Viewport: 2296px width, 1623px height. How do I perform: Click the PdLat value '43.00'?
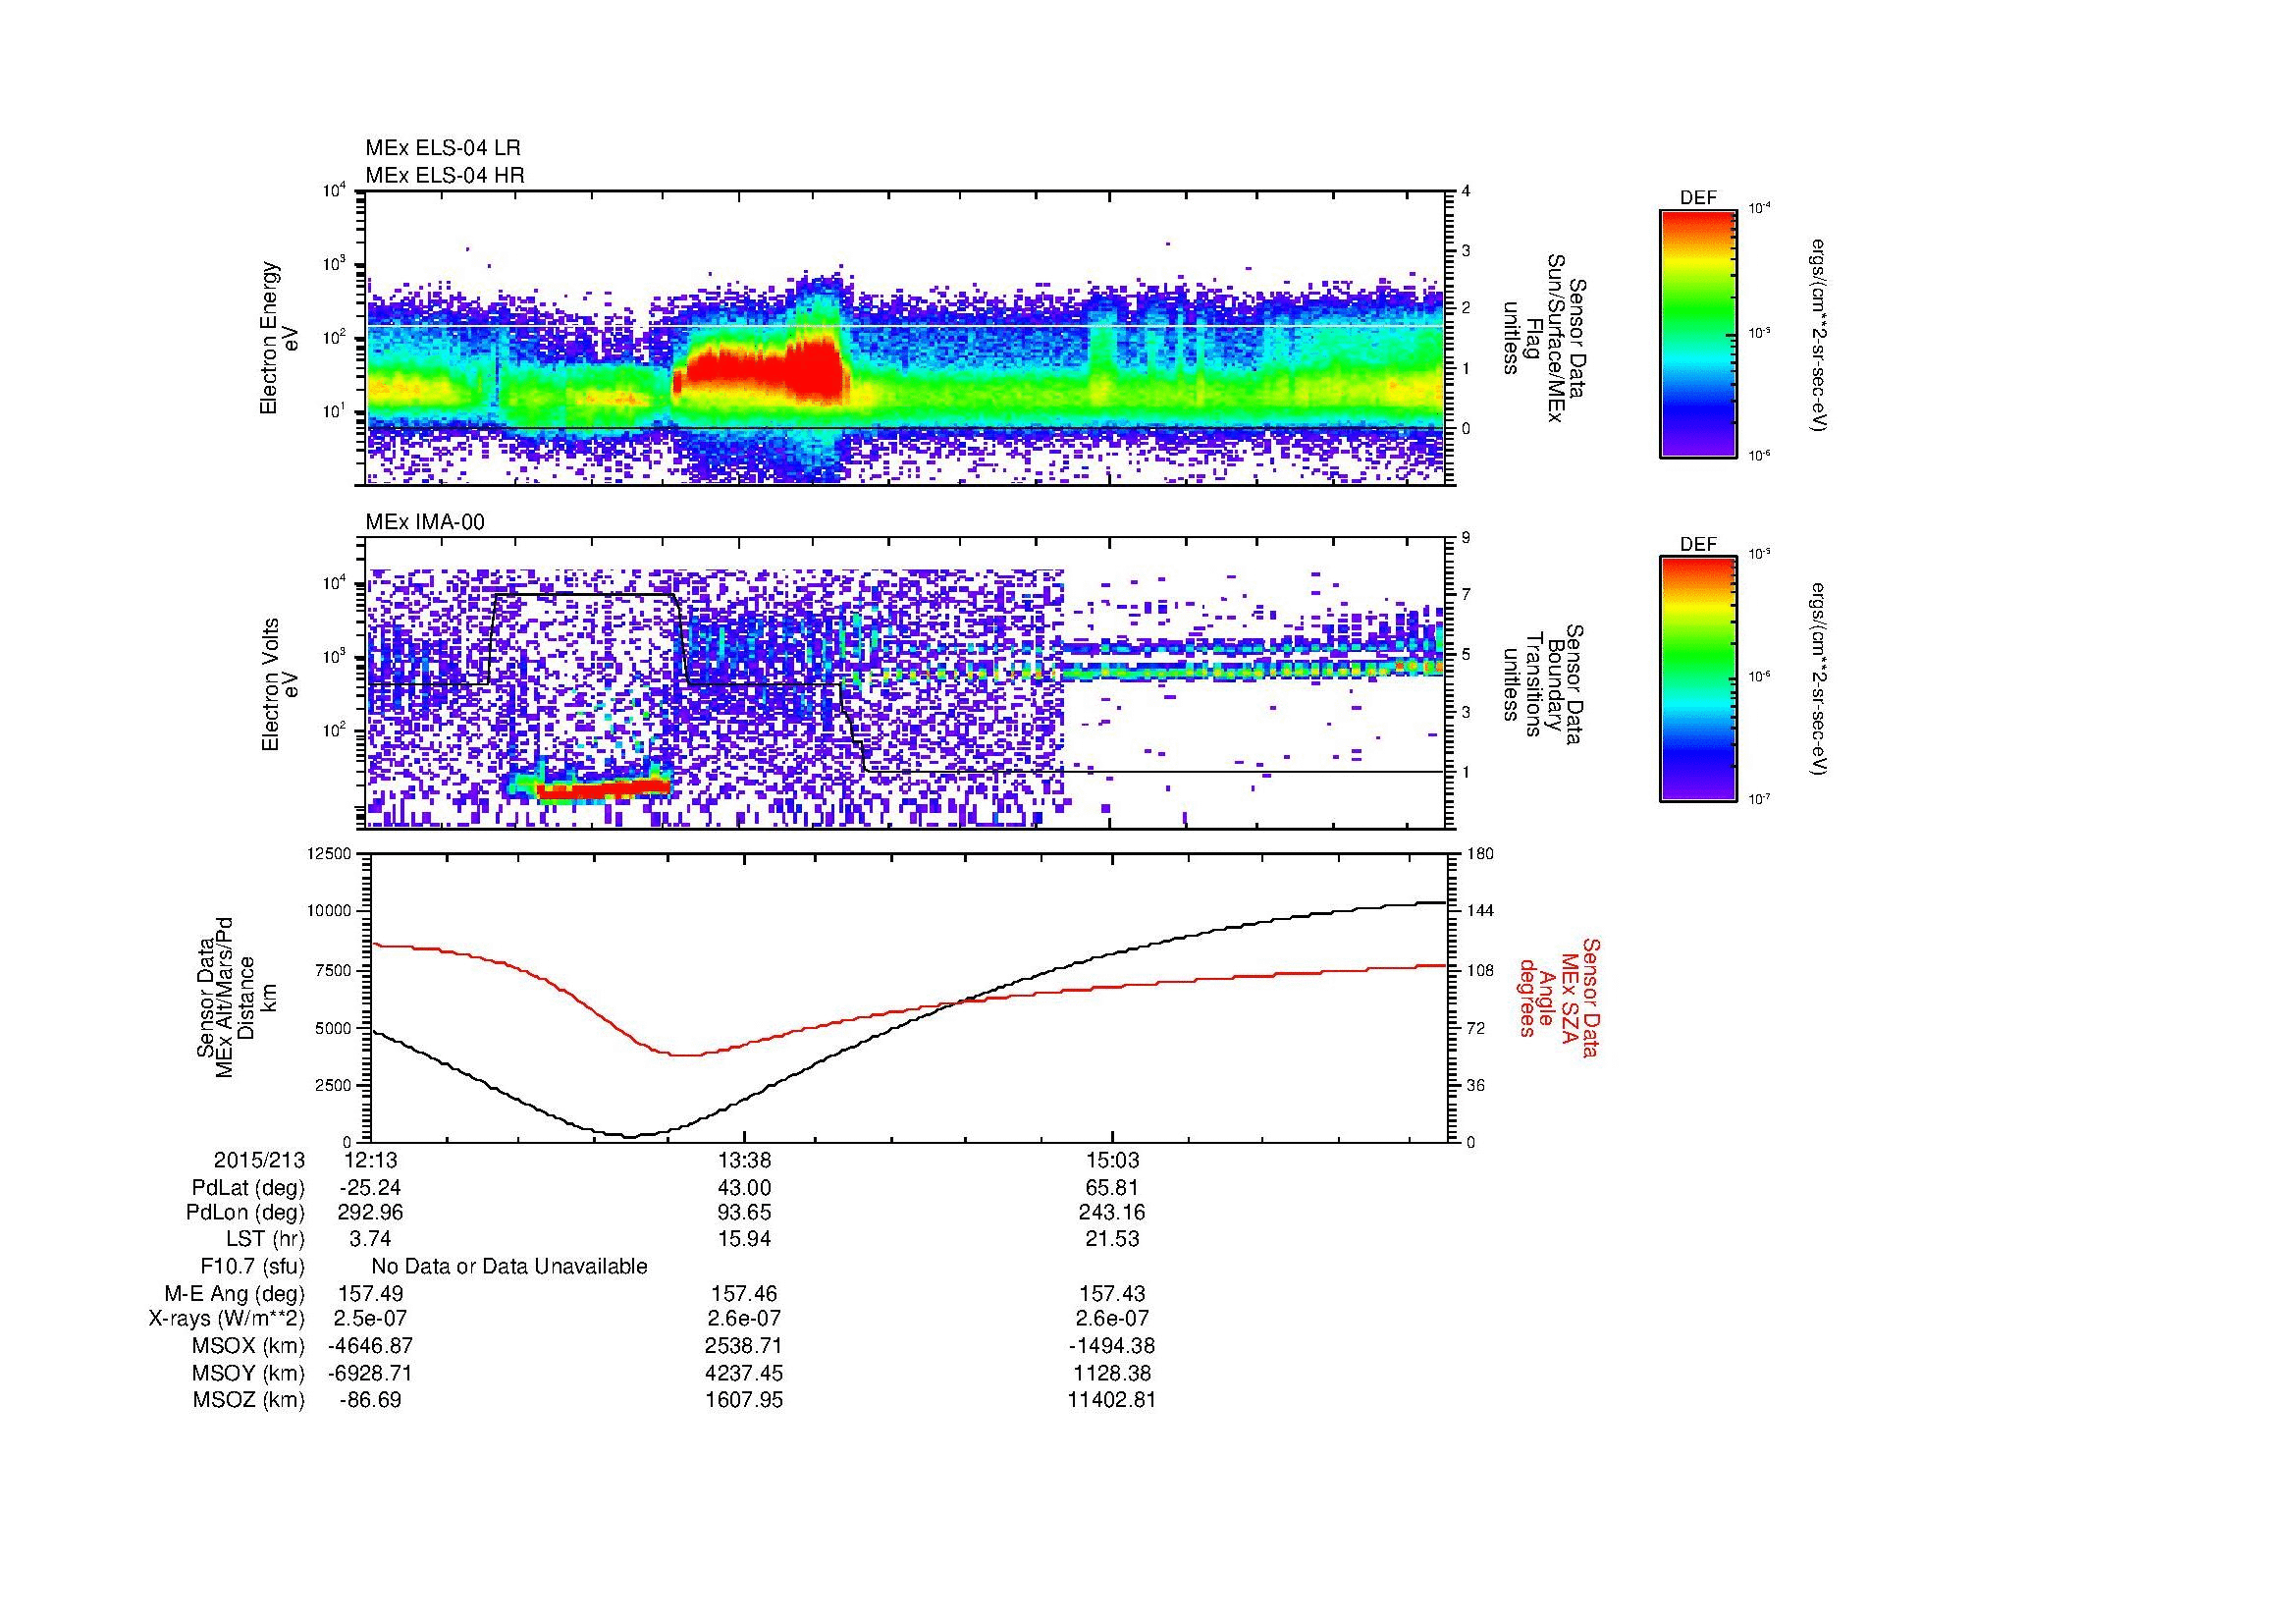744,1188
